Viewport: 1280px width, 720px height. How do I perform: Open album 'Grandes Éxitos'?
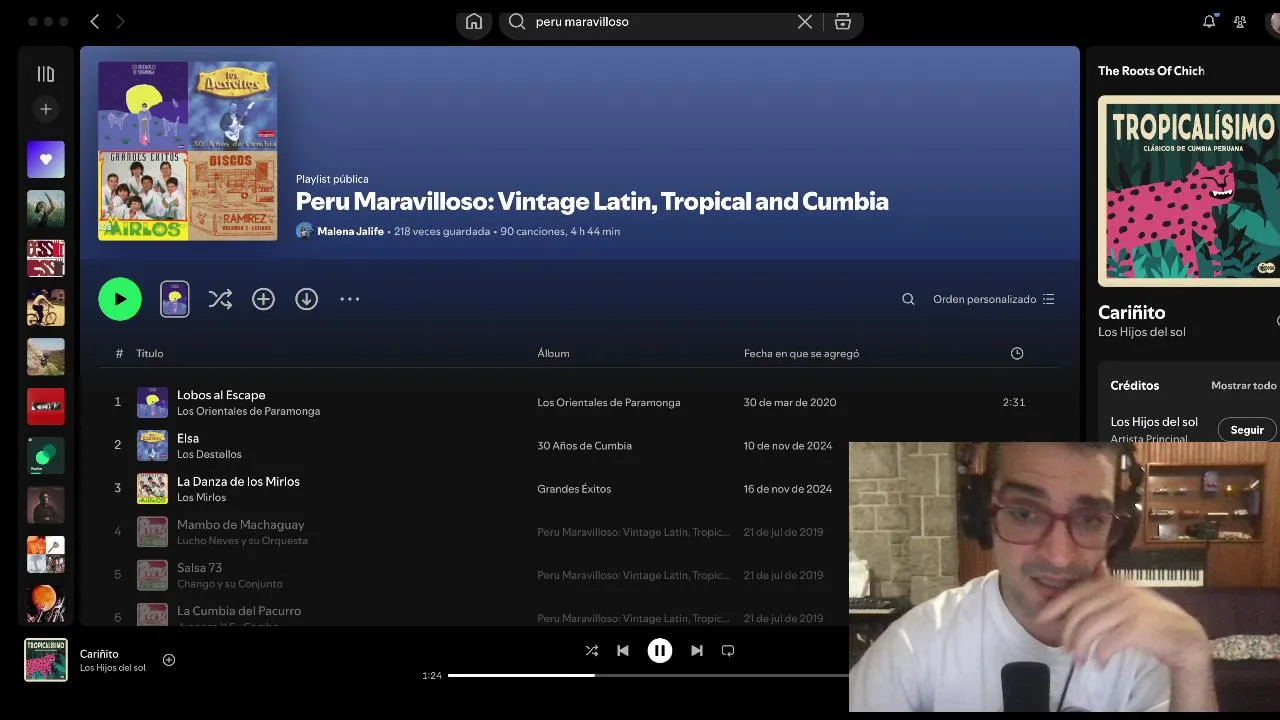pos(574,489)
